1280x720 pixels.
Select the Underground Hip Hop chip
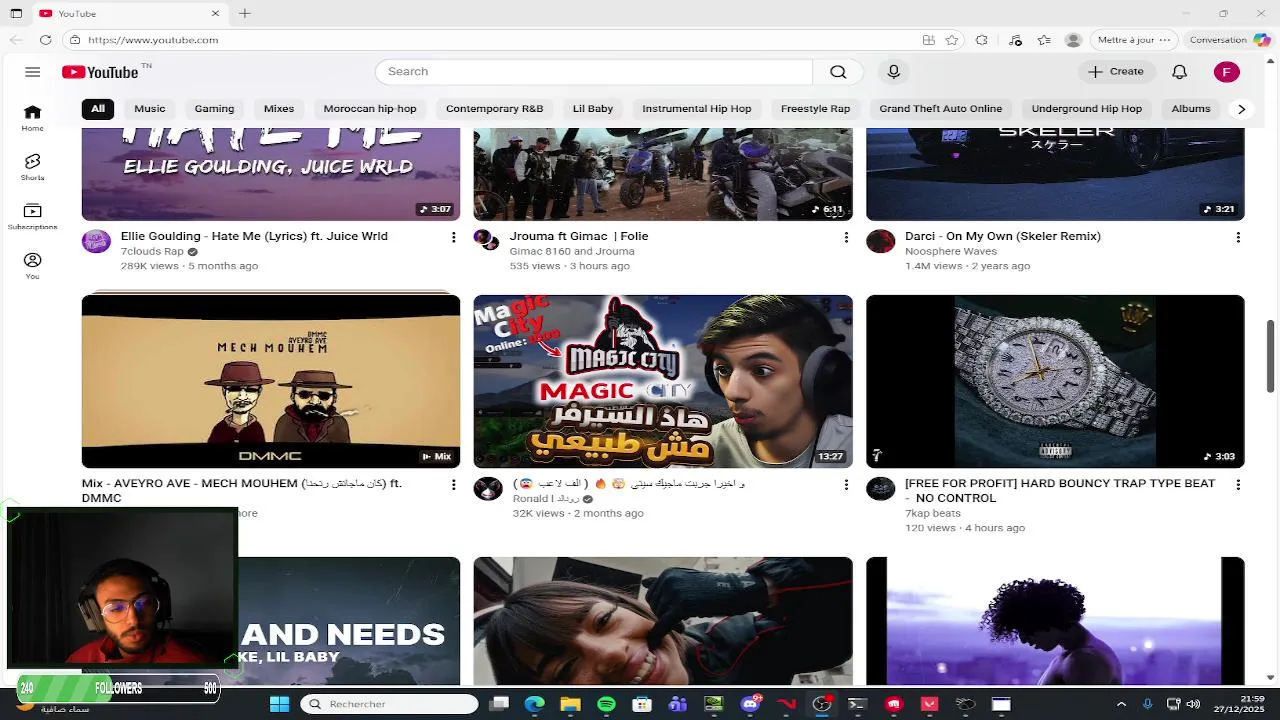click(x=1087, y=109)
